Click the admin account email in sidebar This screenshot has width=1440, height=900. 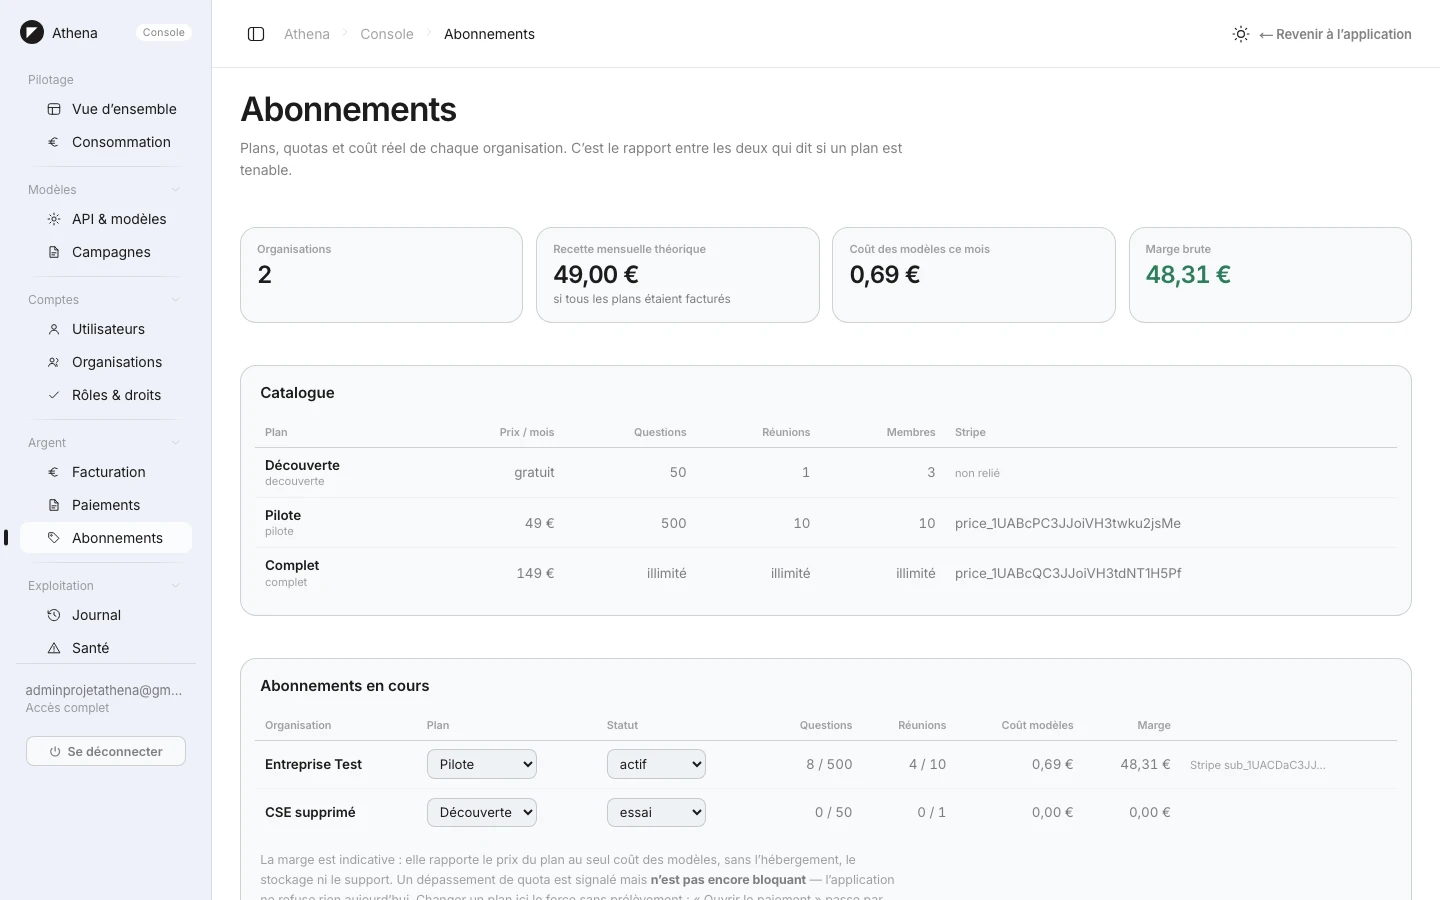coord(104,690)
